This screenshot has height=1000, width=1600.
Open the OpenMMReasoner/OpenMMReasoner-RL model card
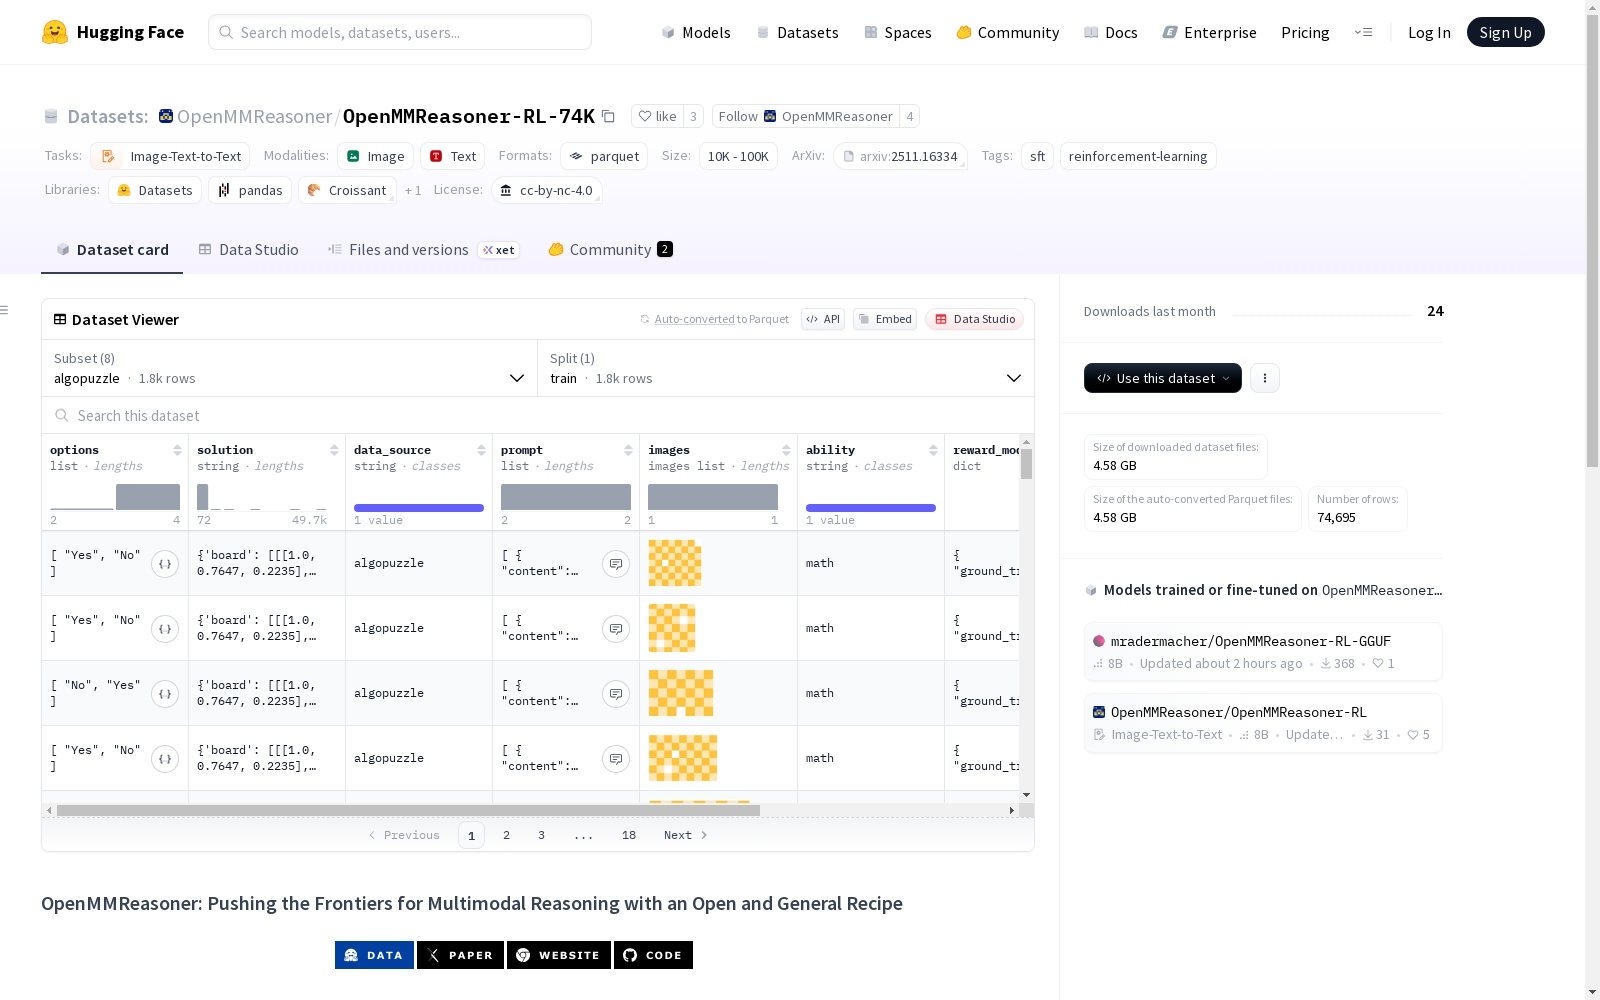(1263, 722)
